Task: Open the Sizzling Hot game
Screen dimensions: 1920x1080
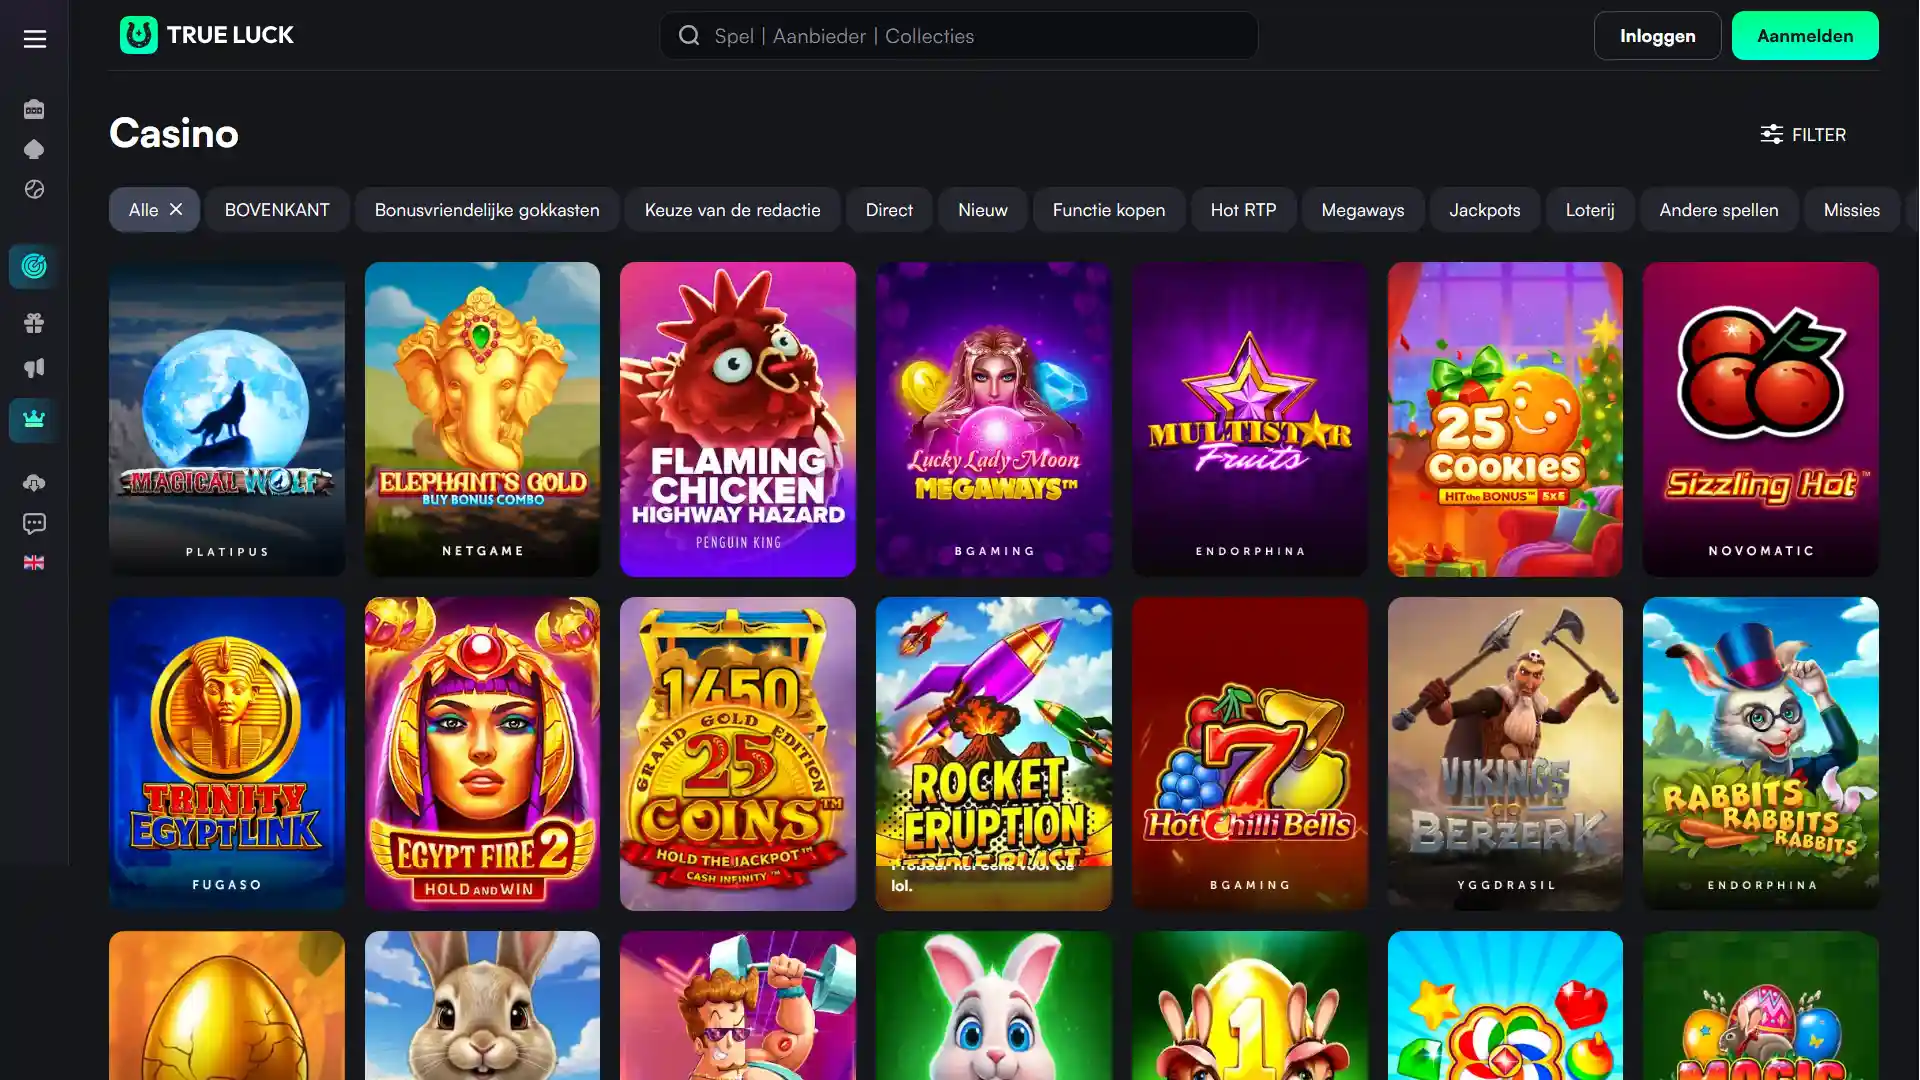Action: click(1761, 419)
